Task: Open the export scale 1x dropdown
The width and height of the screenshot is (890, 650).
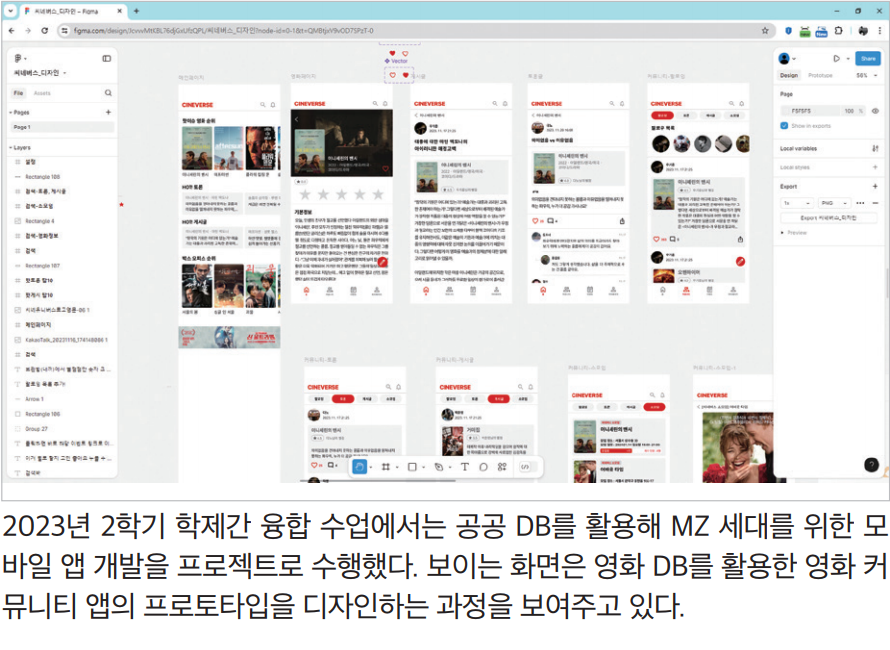Action: [x=797, y=203]
